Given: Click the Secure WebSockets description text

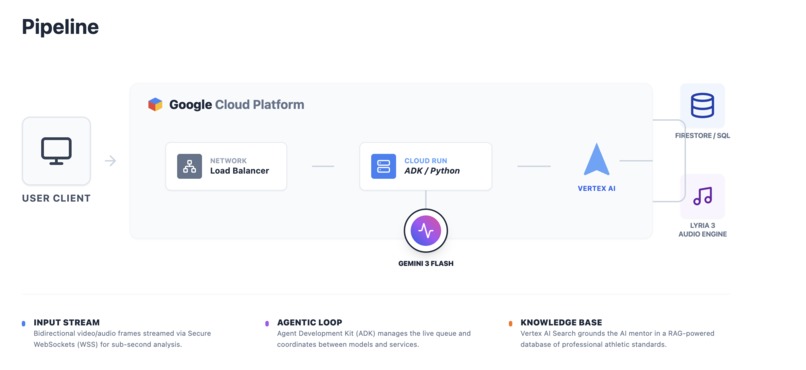Looking at the screenshot, I should click(122, 339).
